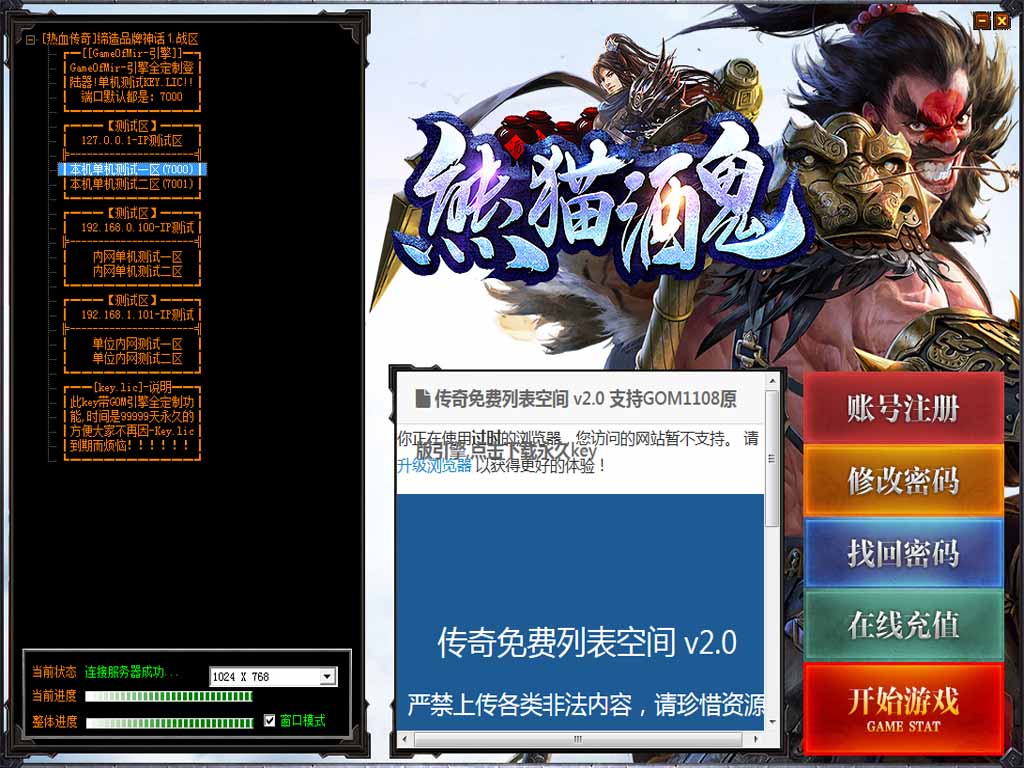This screenshot has width=1024, height=768.
Task: Start the game with 开始游戏 button
Action: point(903,708)
